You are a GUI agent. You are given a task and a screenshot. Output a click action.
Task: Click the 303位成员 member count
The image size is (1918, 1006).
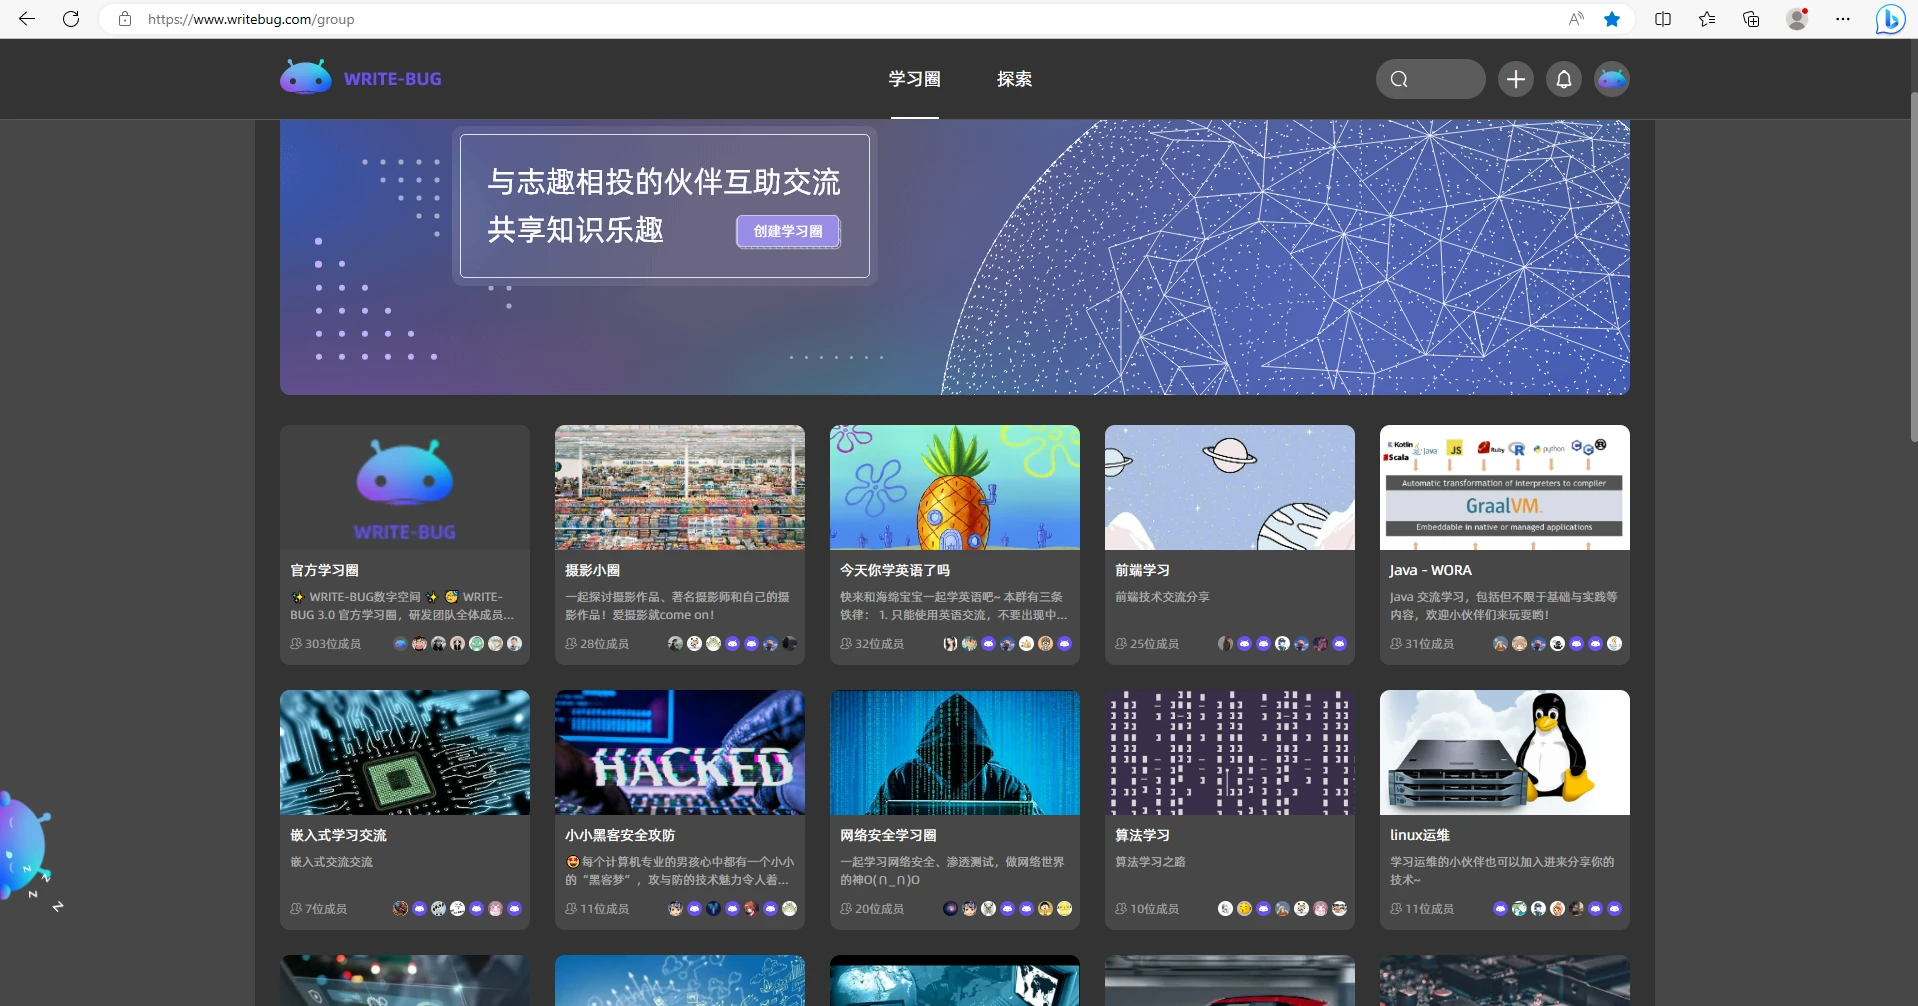coord(333,644)
